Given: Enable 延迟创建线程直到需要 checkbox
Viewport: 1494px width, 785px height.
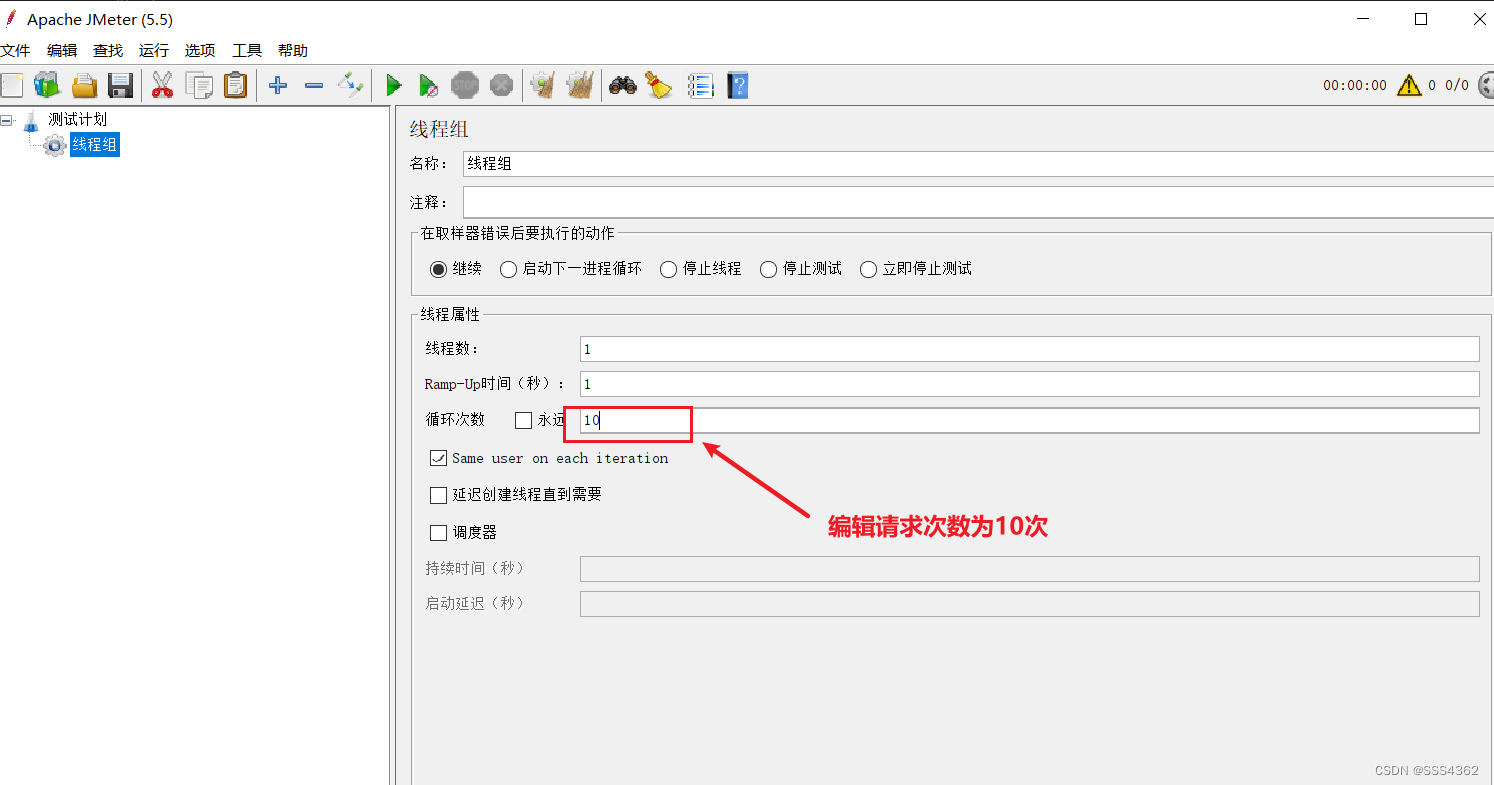Looking at the screenshot, I should (x=438, y=495).
